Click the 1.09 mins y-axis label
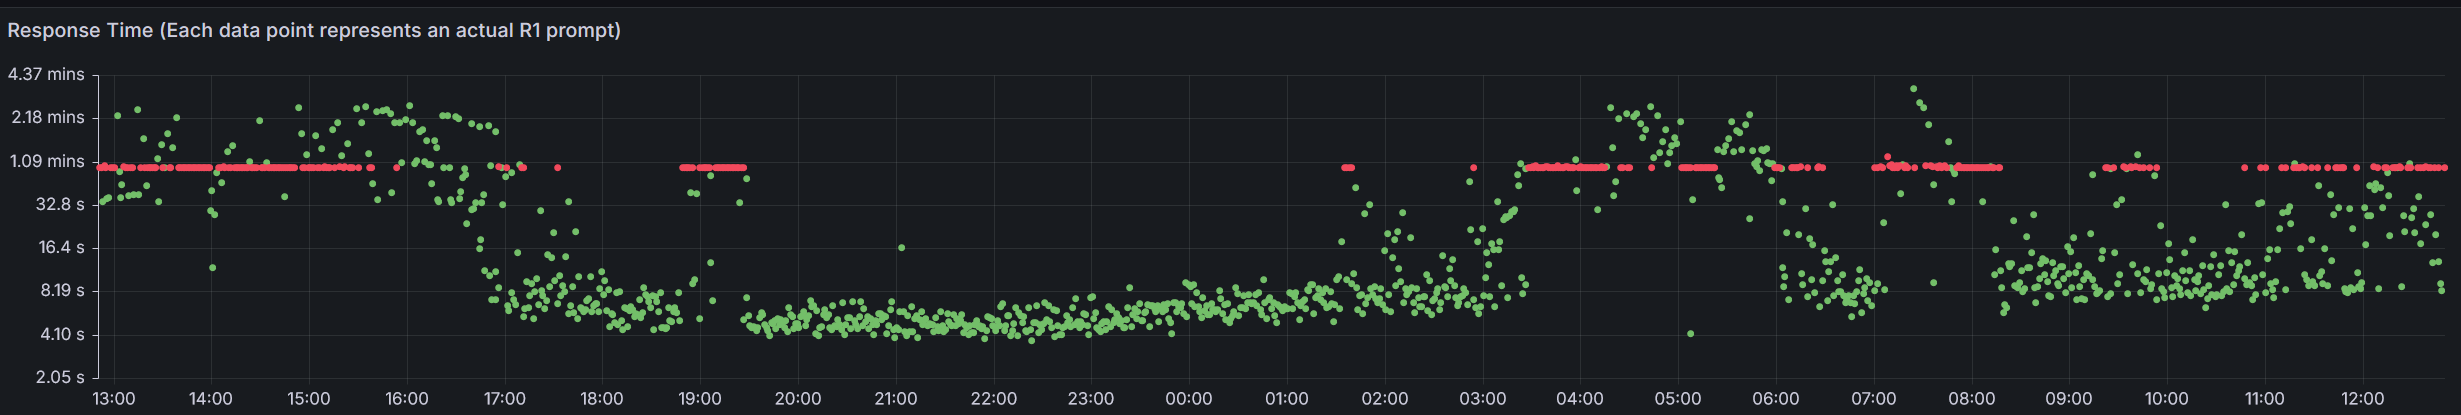The height and width of the screenshot is (415, 2461). click(x=48, y=161)
